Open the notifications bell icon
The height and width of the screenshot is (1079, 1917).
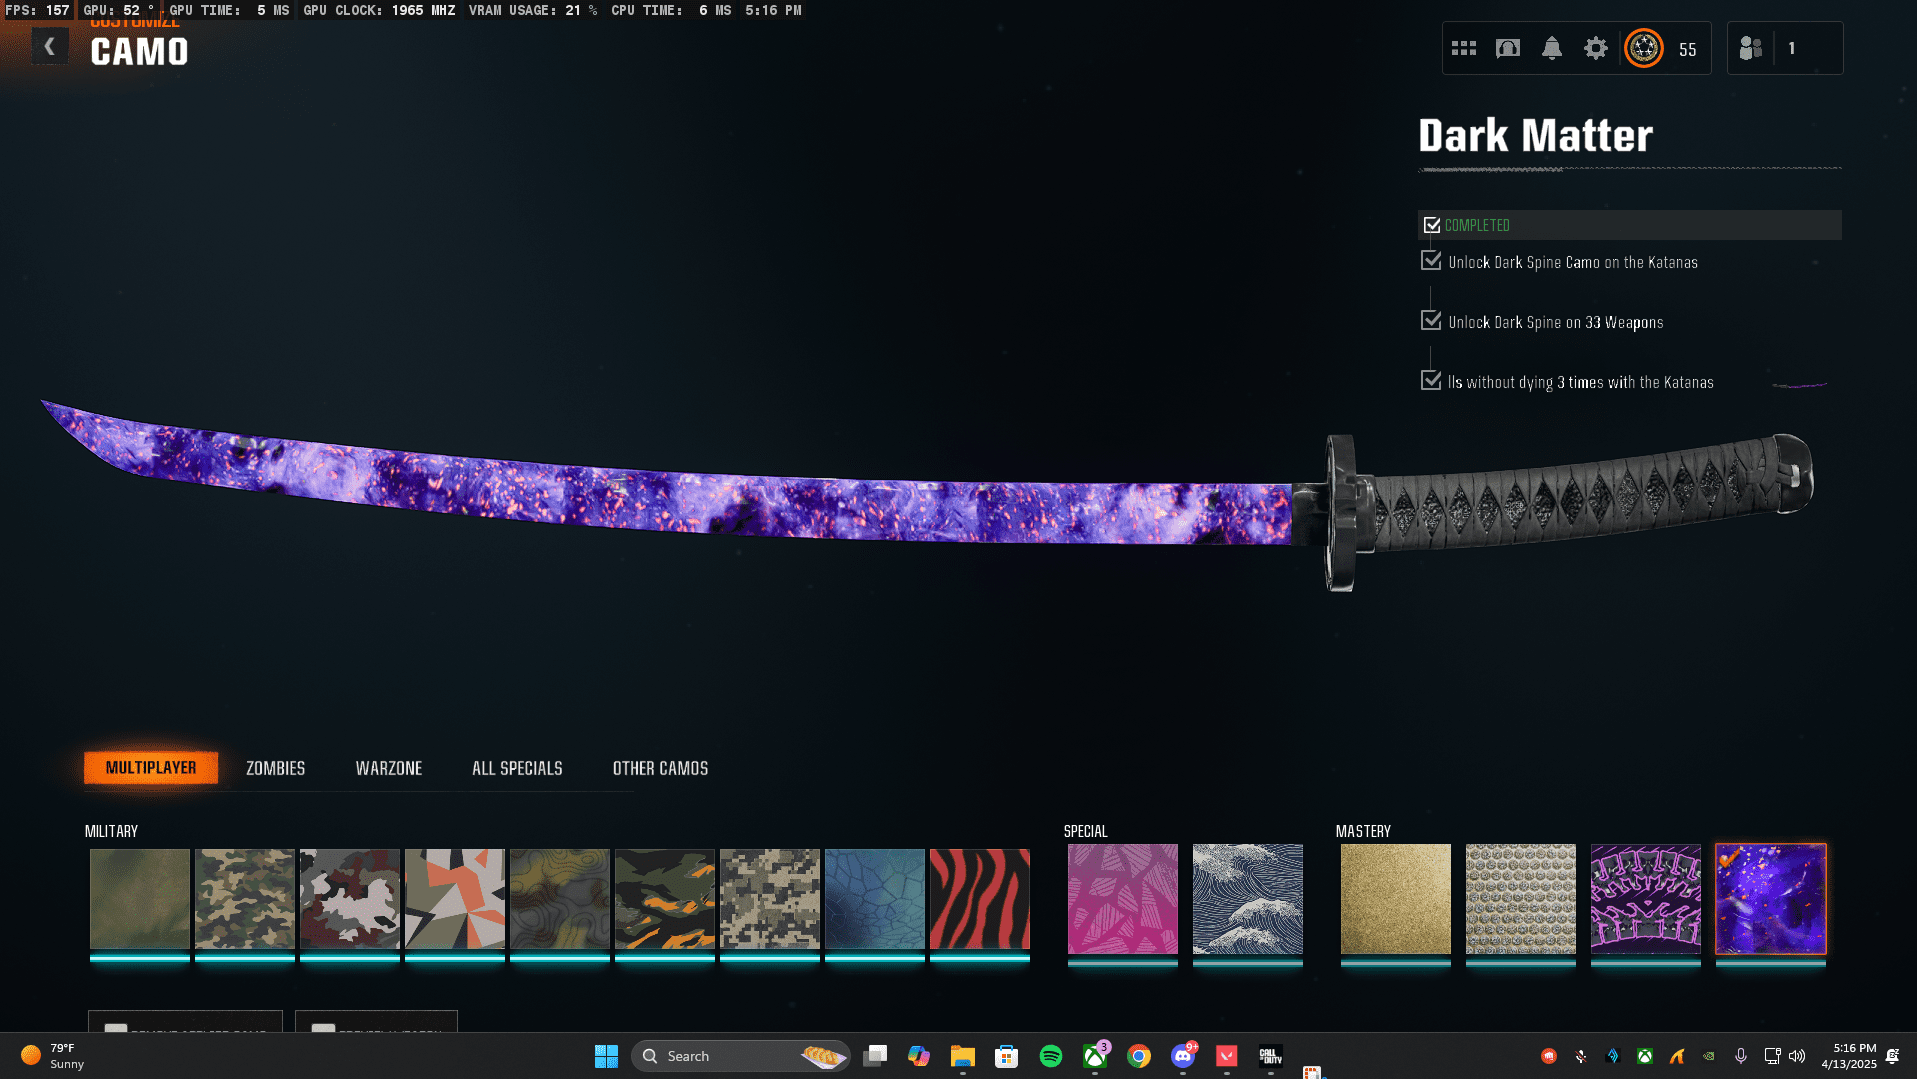click(1551, 48)
